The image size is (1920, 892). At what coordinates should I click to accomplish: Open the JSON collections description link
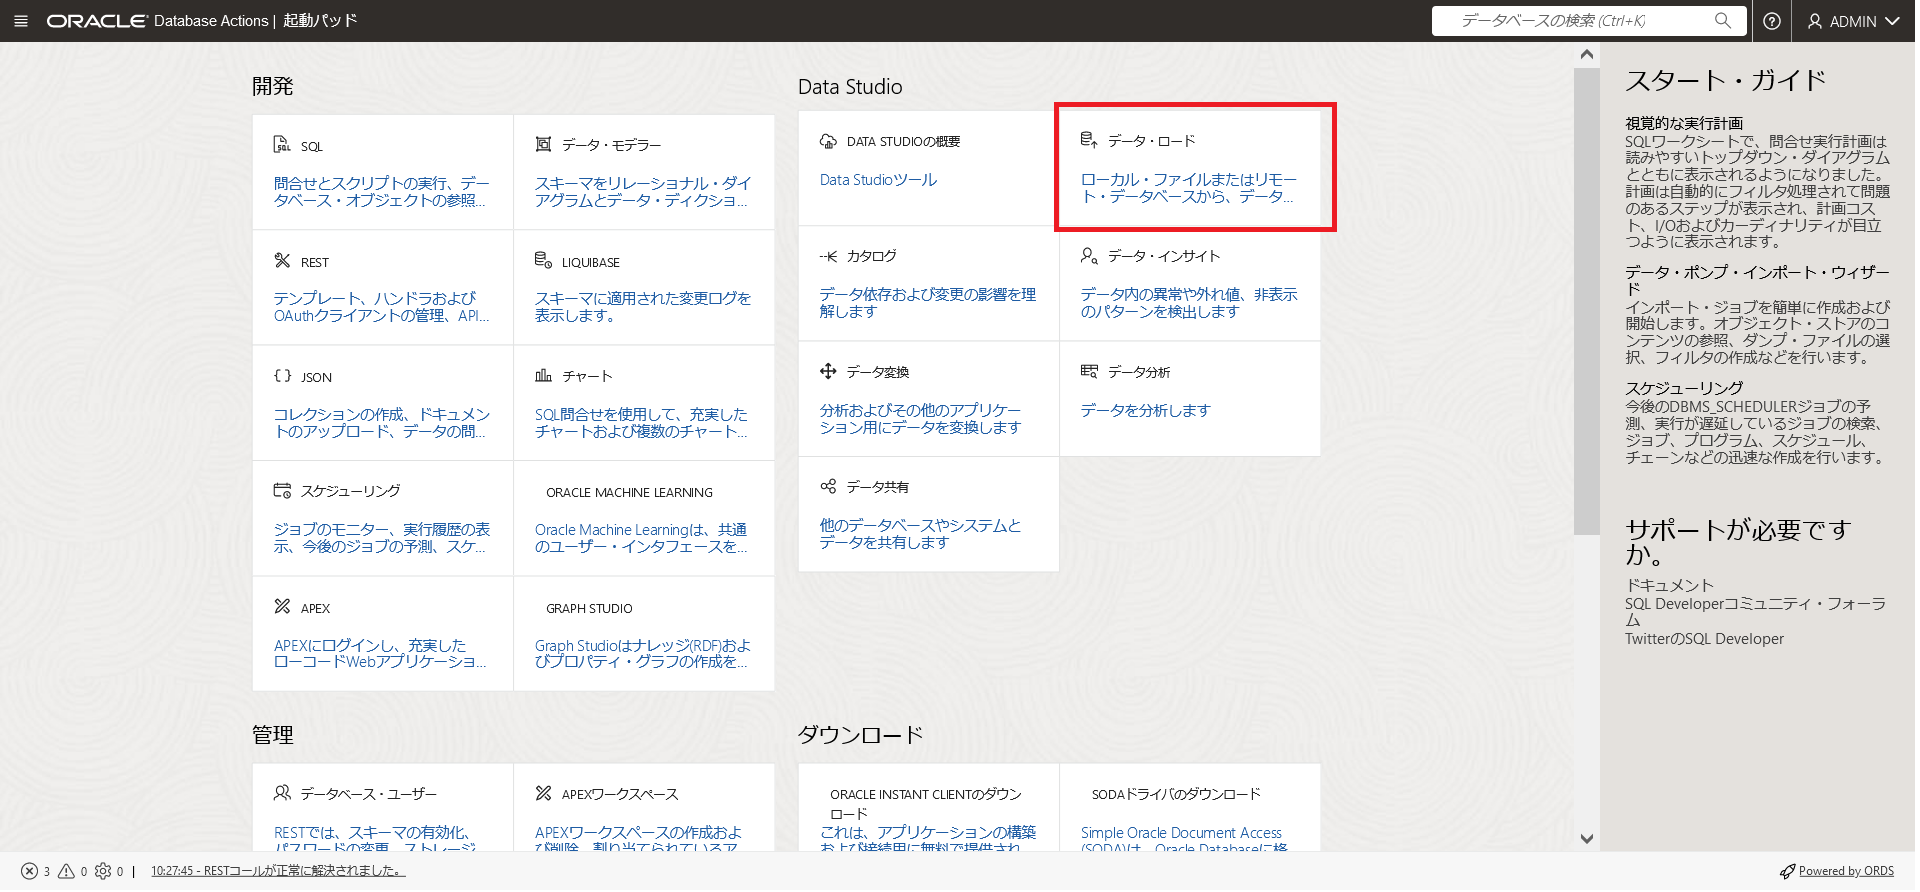click(x=381, y=422)
